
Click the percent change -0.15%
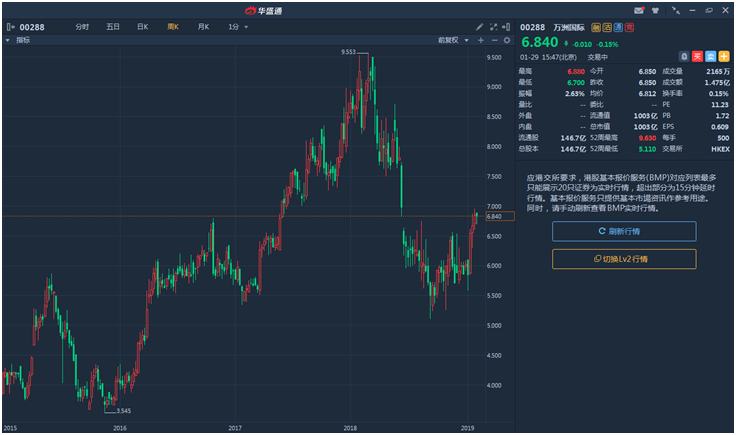(x=607, y=45)
